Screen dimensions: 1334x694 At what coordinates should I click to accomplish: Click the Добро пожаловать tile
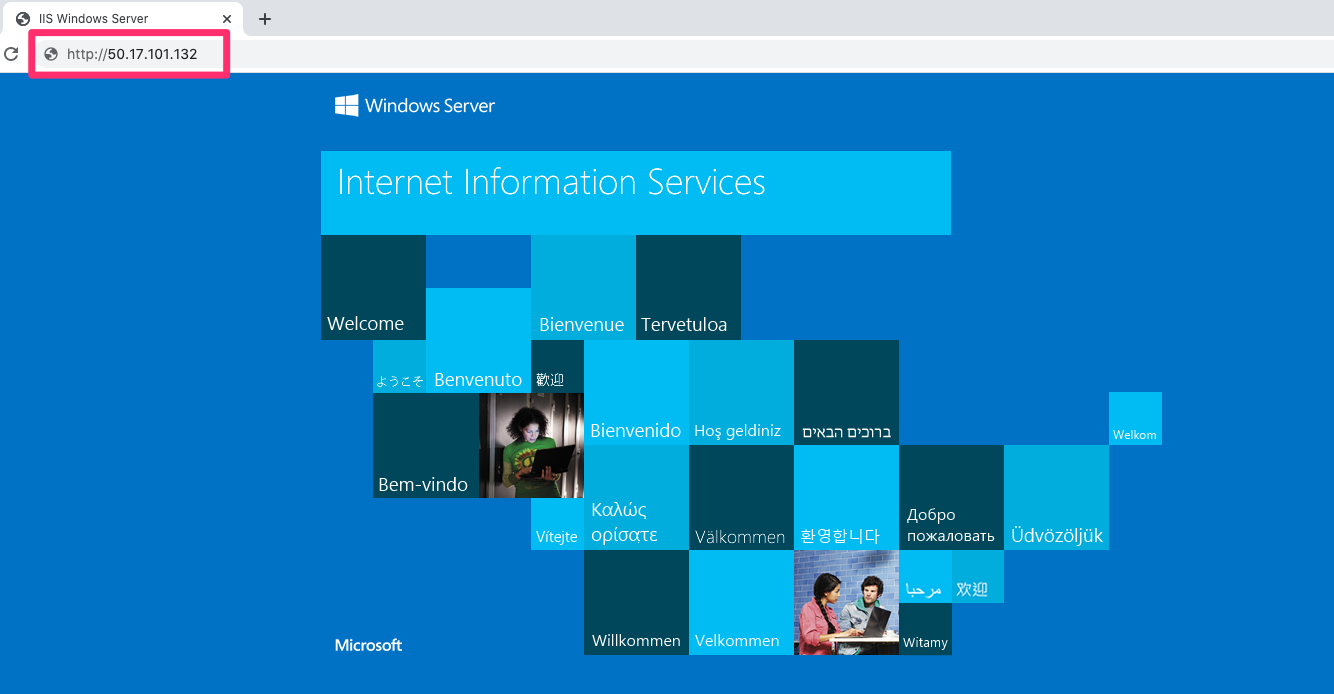tap(951, 497)
